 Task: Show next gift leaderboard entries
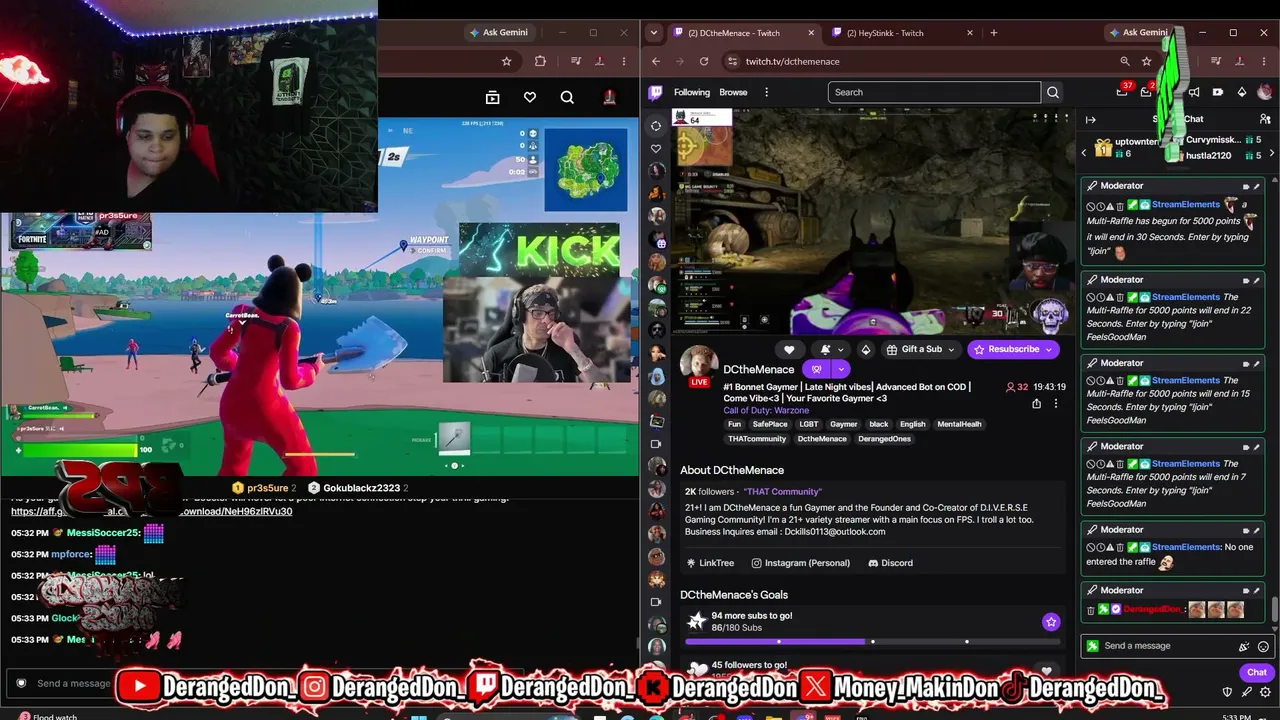[x=1271, y=153]
